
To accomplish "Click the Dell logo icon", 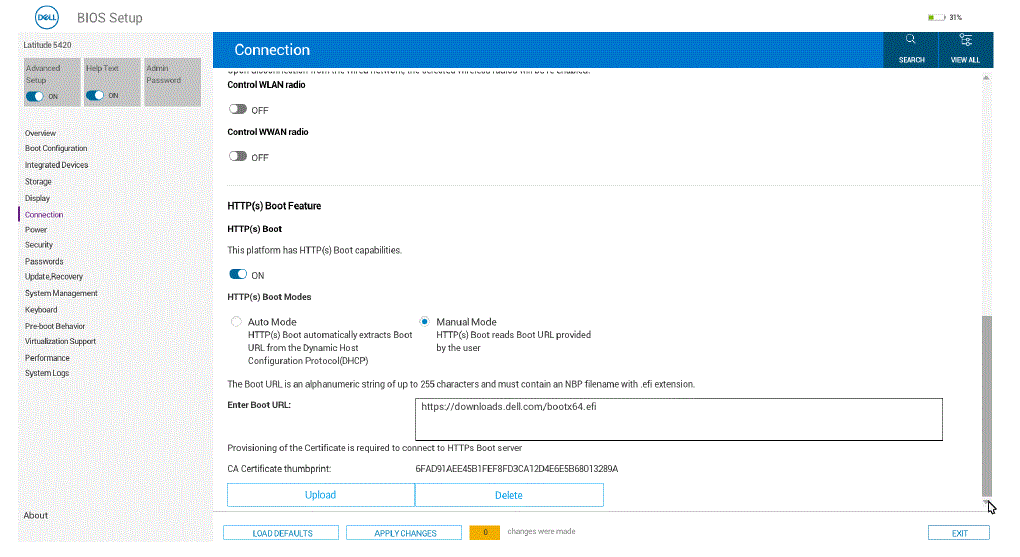I will pos(47,18).
